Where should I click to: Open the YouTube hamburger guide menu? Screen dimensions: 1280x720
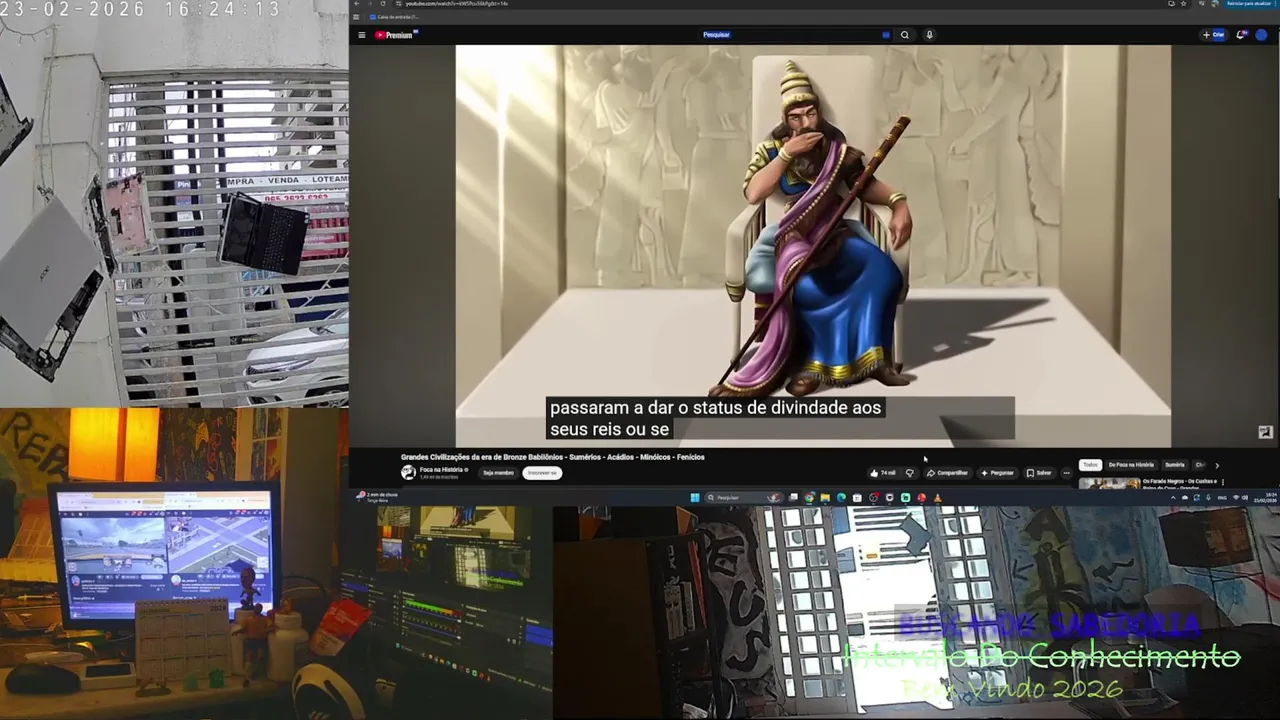(x=362, y=35)
